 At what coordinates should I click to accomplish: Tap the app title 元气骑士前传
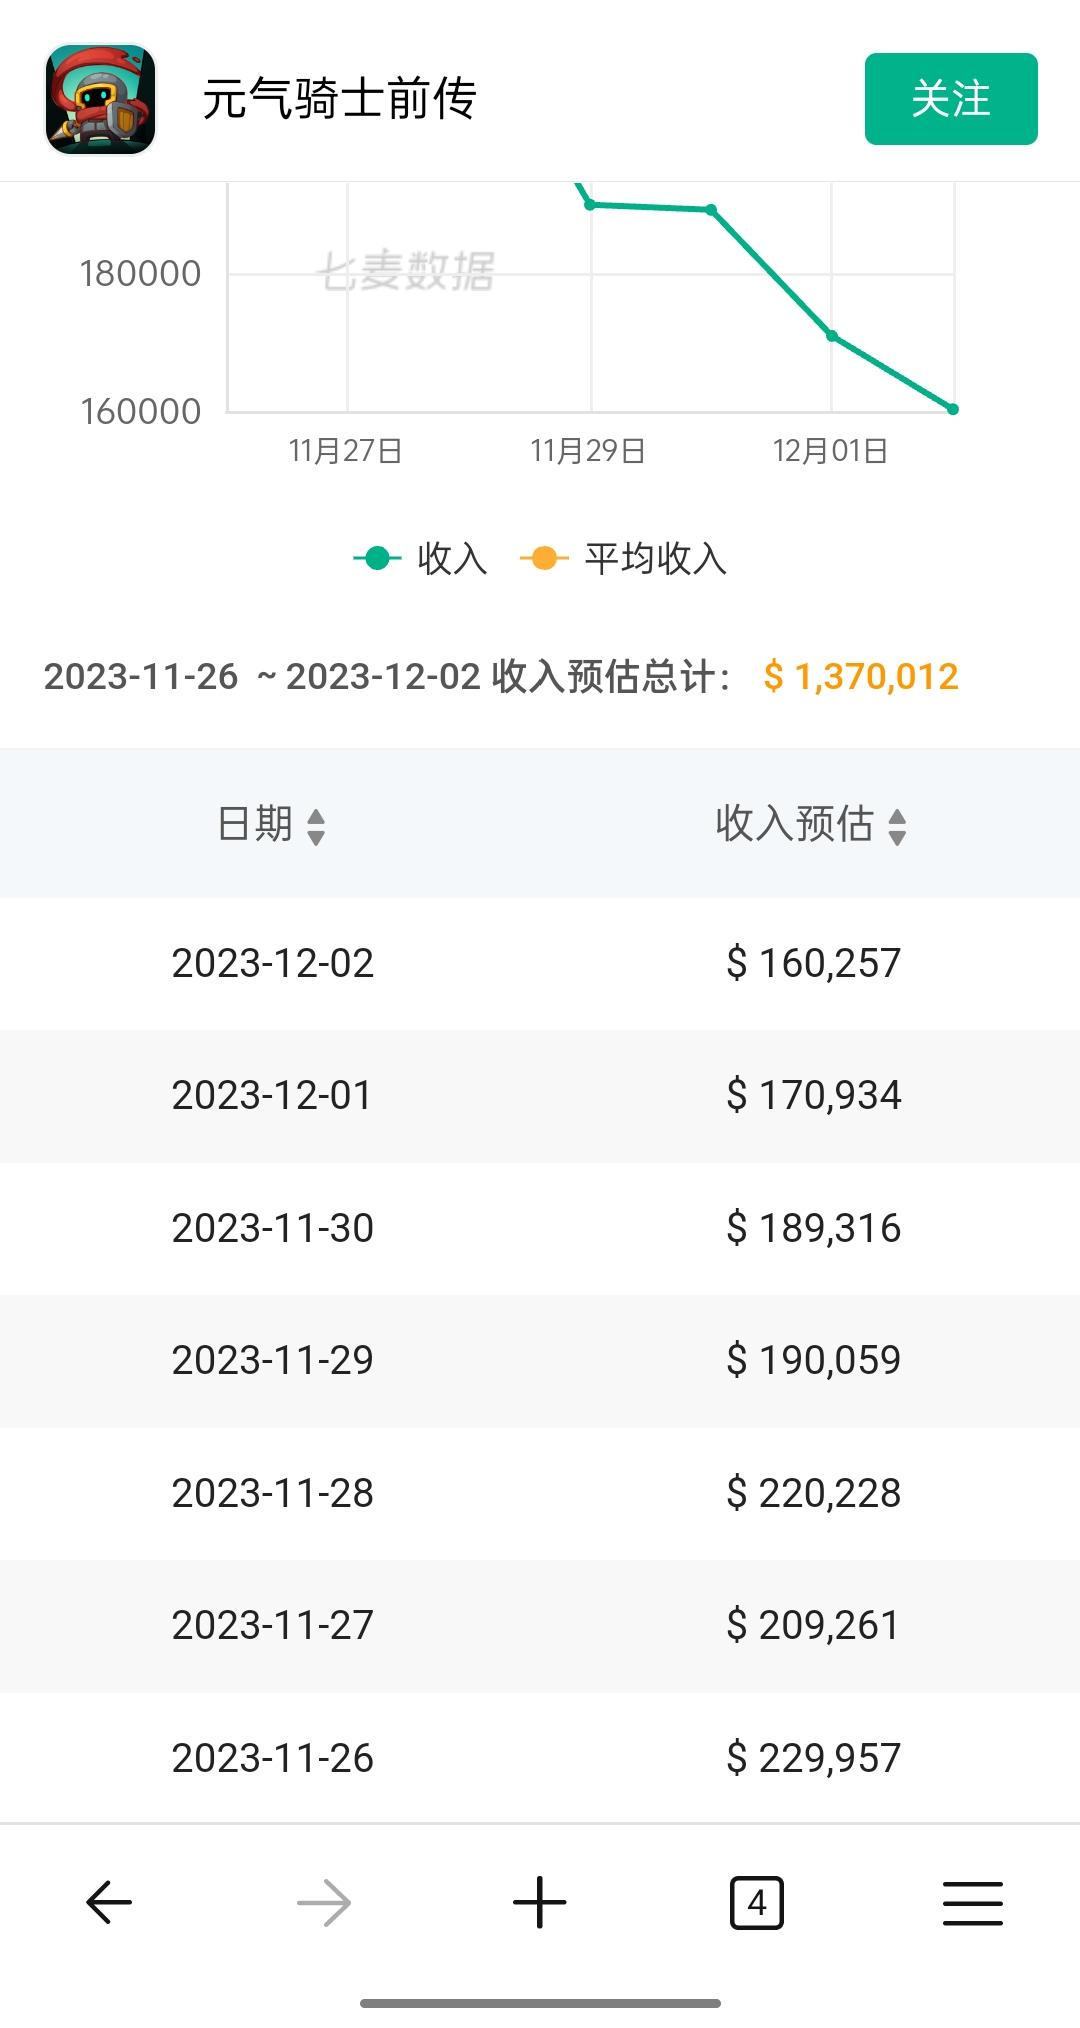[x=339, y=99]
